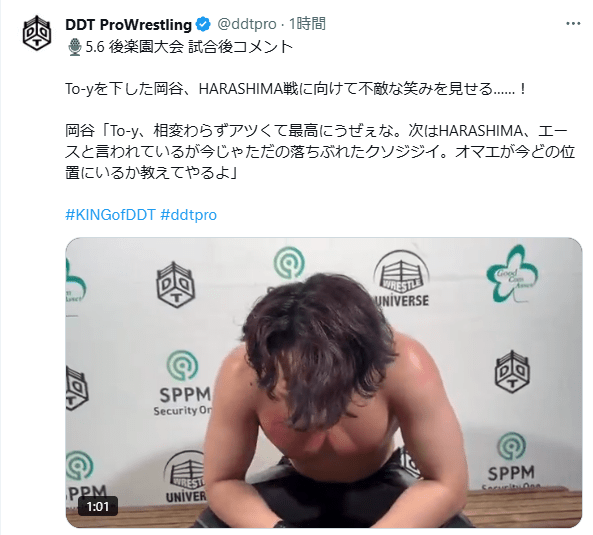Click the lower-right SPPM logo in video

pyautogui.click(x=511, y=461)
